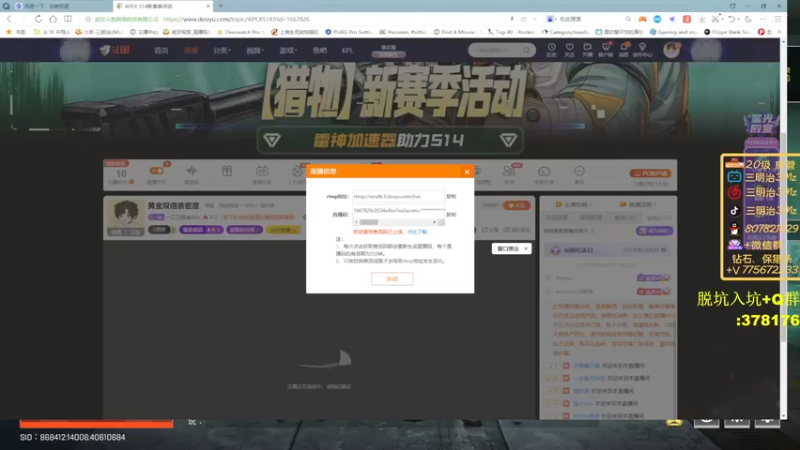Select 直播 in Douyu navigation
Screen dimensions: 800x450
pyautogui.click(x=191, y=51)
